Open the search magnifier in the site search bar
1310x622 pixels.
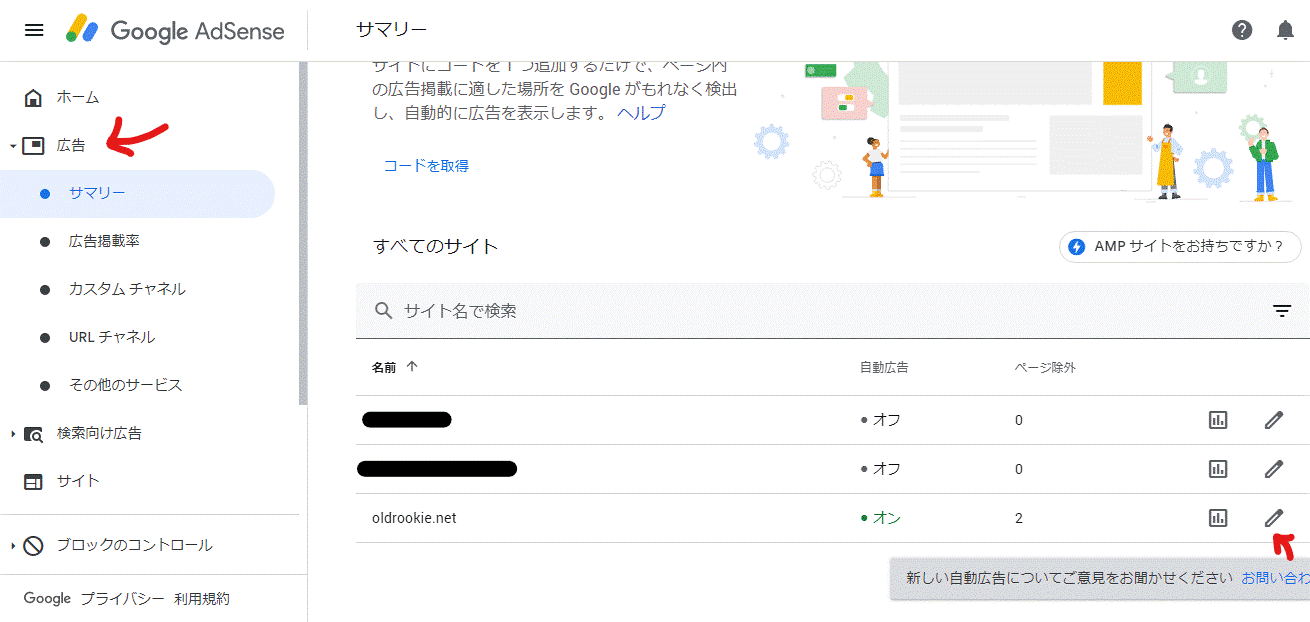tap(384, 311)
